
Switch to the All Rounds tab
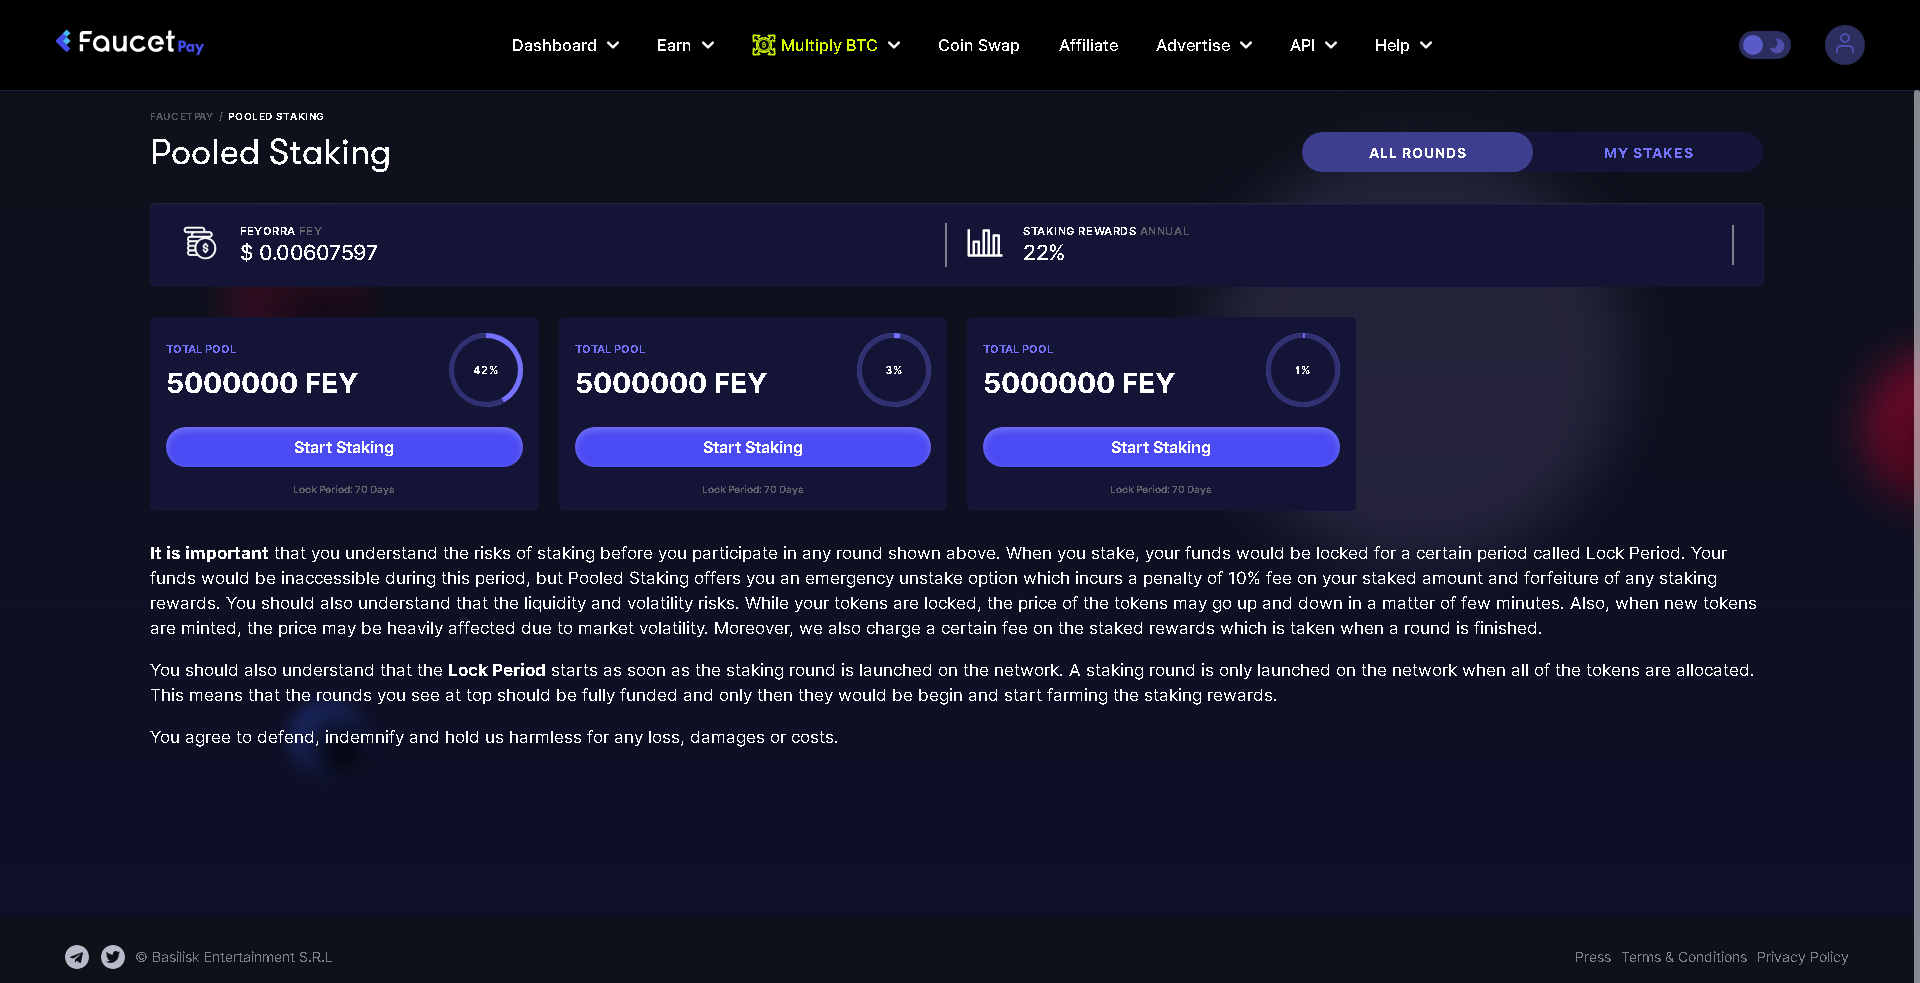coord(1417,152)
